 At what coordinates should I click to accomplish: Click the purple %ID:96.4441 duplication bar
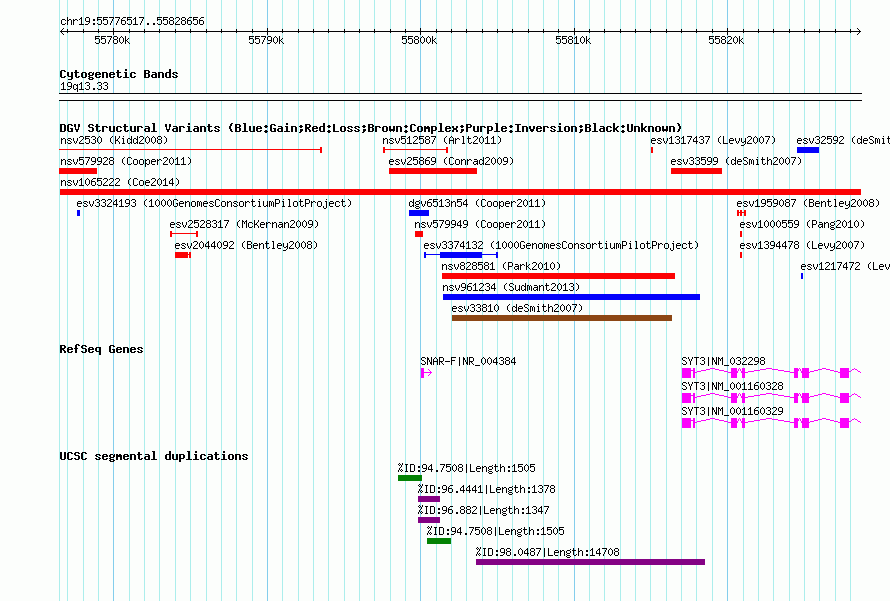tap(429, 499)
